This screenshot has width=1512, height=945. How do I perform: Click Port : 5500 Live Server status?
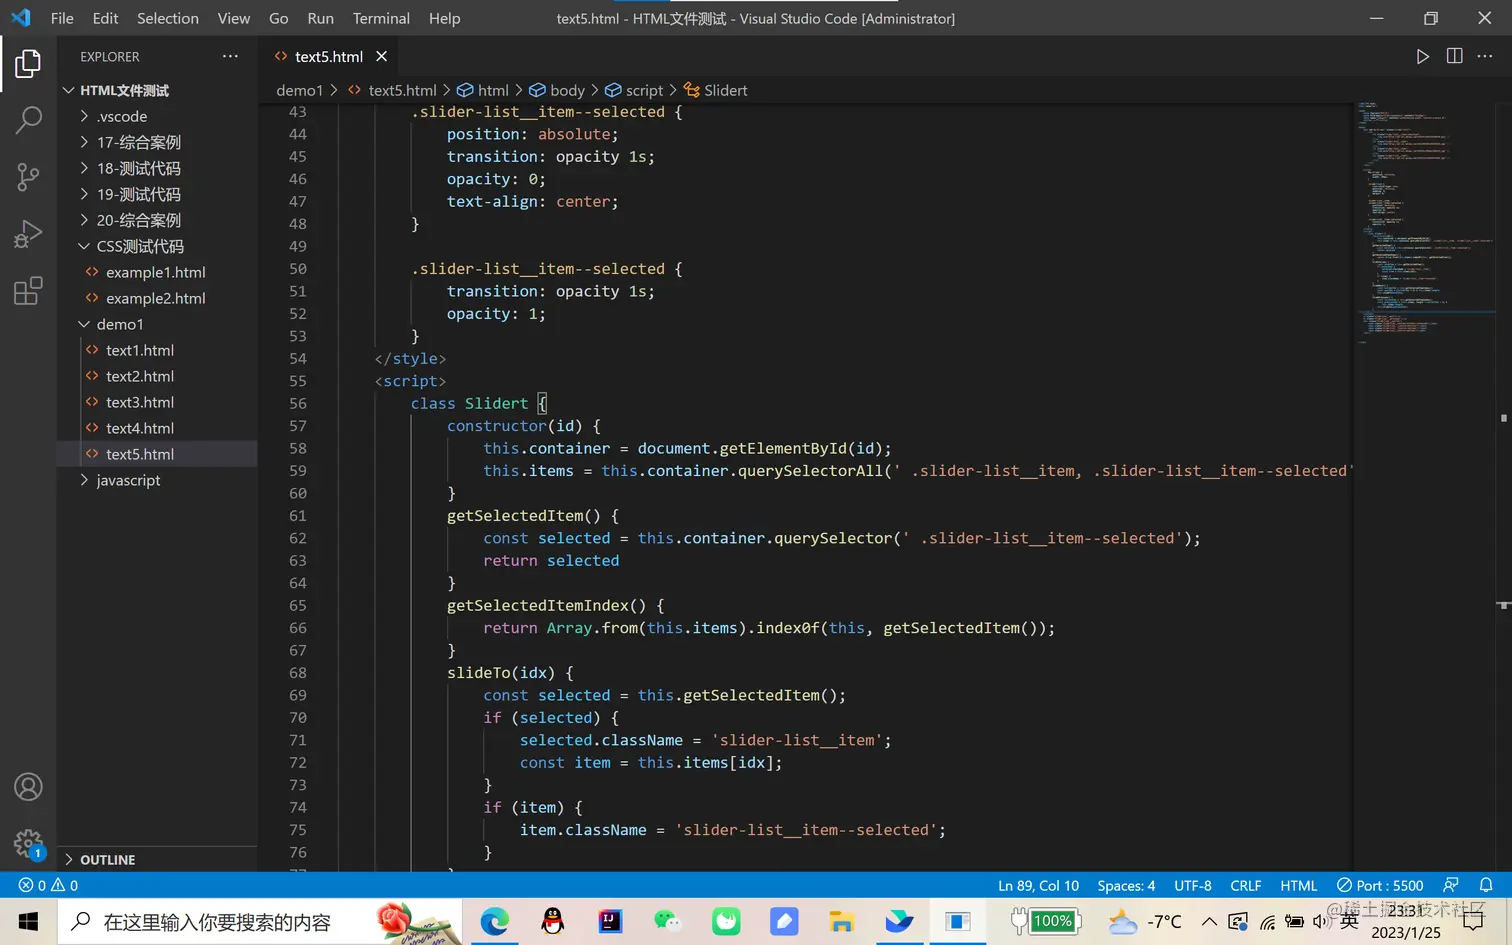point(1380,885)
